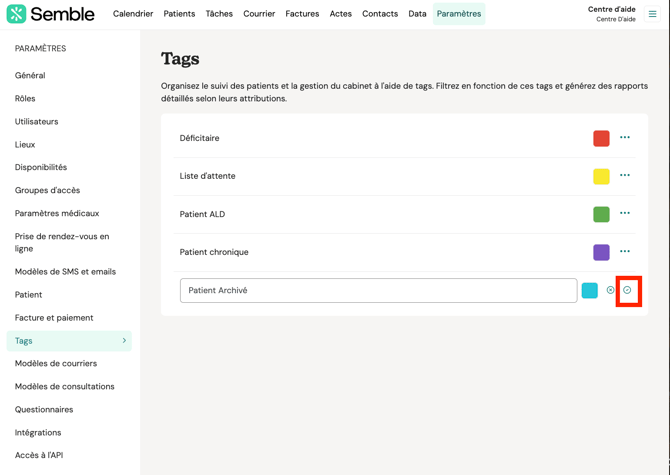
Task: Expand the Tags chevron in the sidebar
Action: [x=124, y=341]
